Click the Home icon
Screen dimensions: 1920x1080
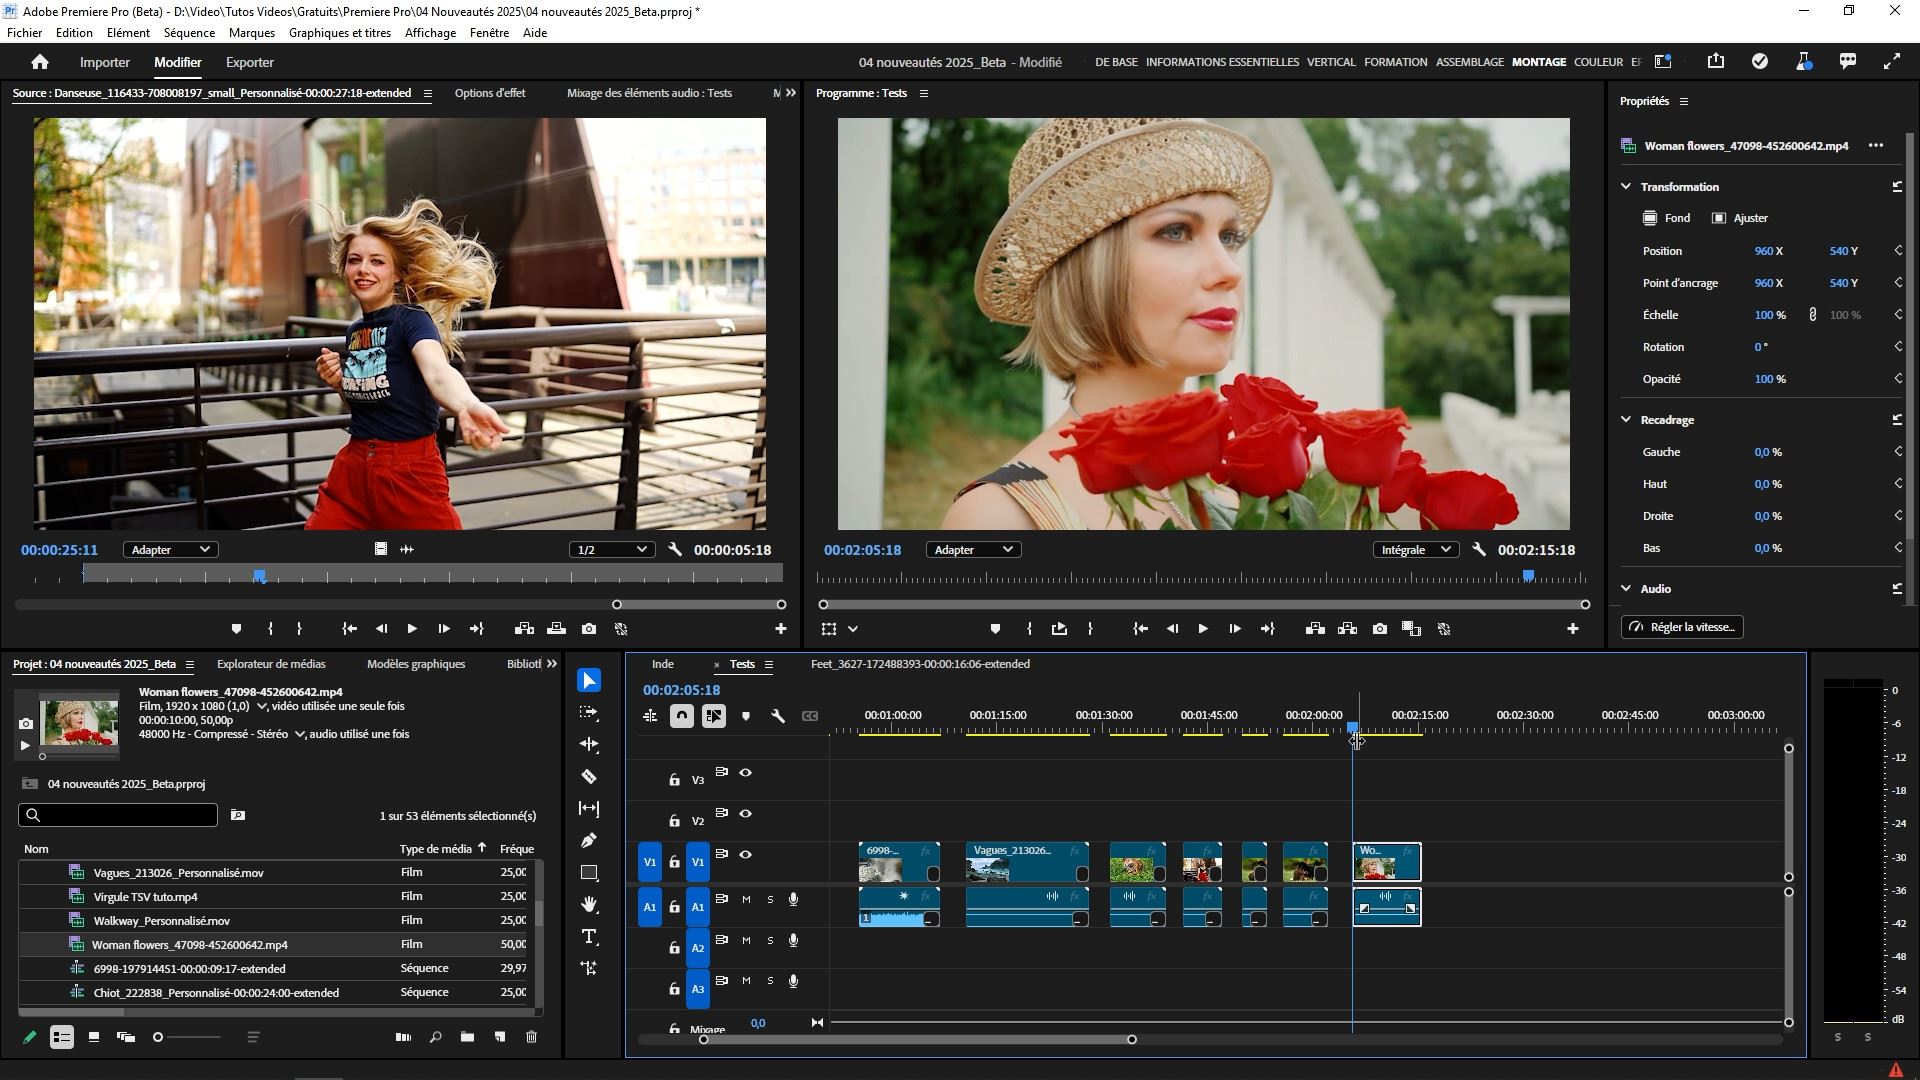pyautogui.click(x=40, y=62)
